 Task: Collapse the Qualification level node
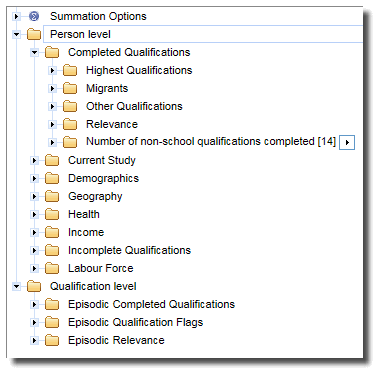coord(16,286)
